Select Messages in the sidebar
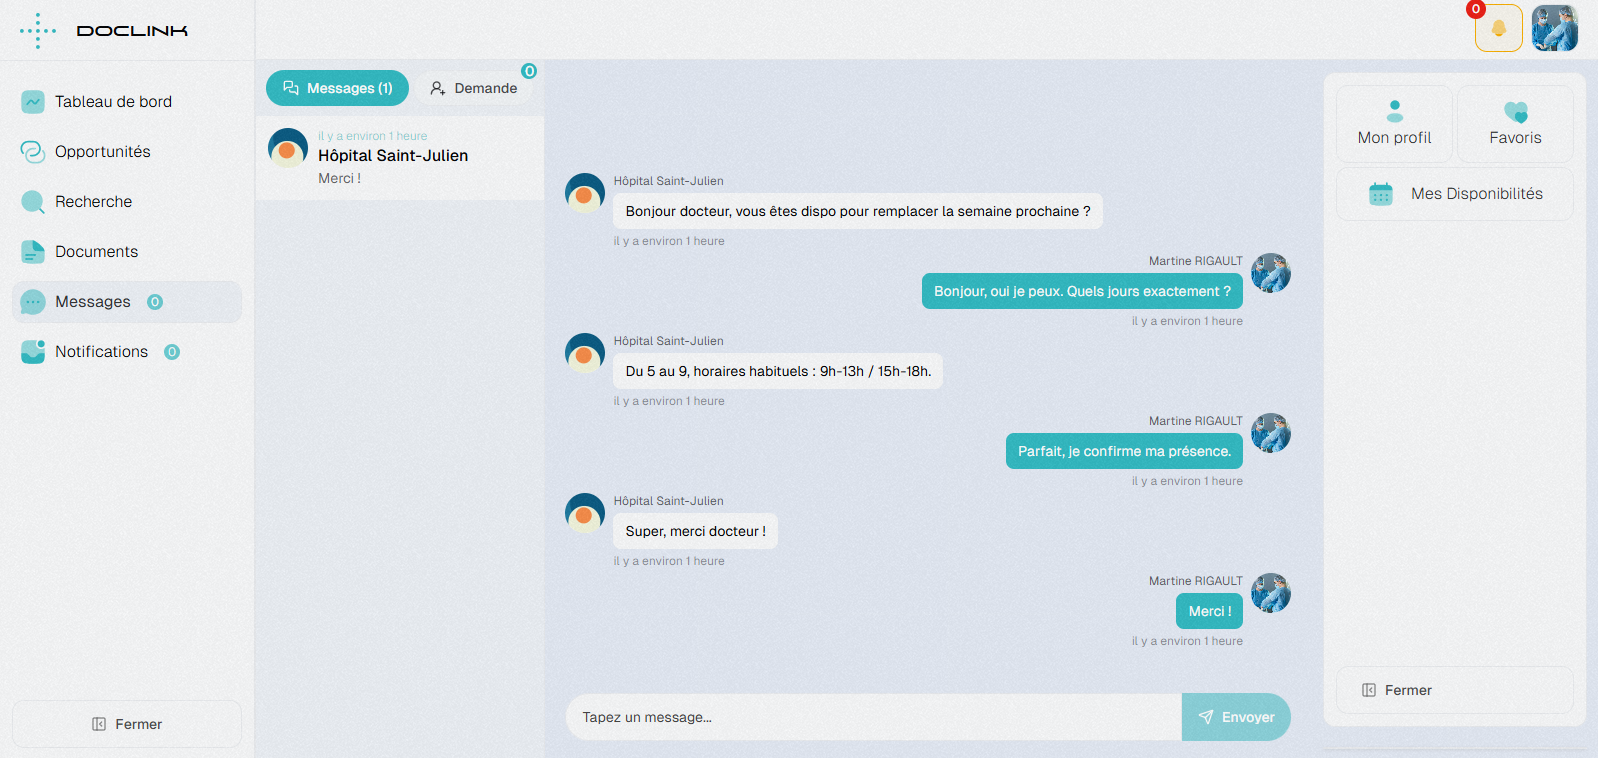This screenshot has width=1598, height=758. coord(127,302)
